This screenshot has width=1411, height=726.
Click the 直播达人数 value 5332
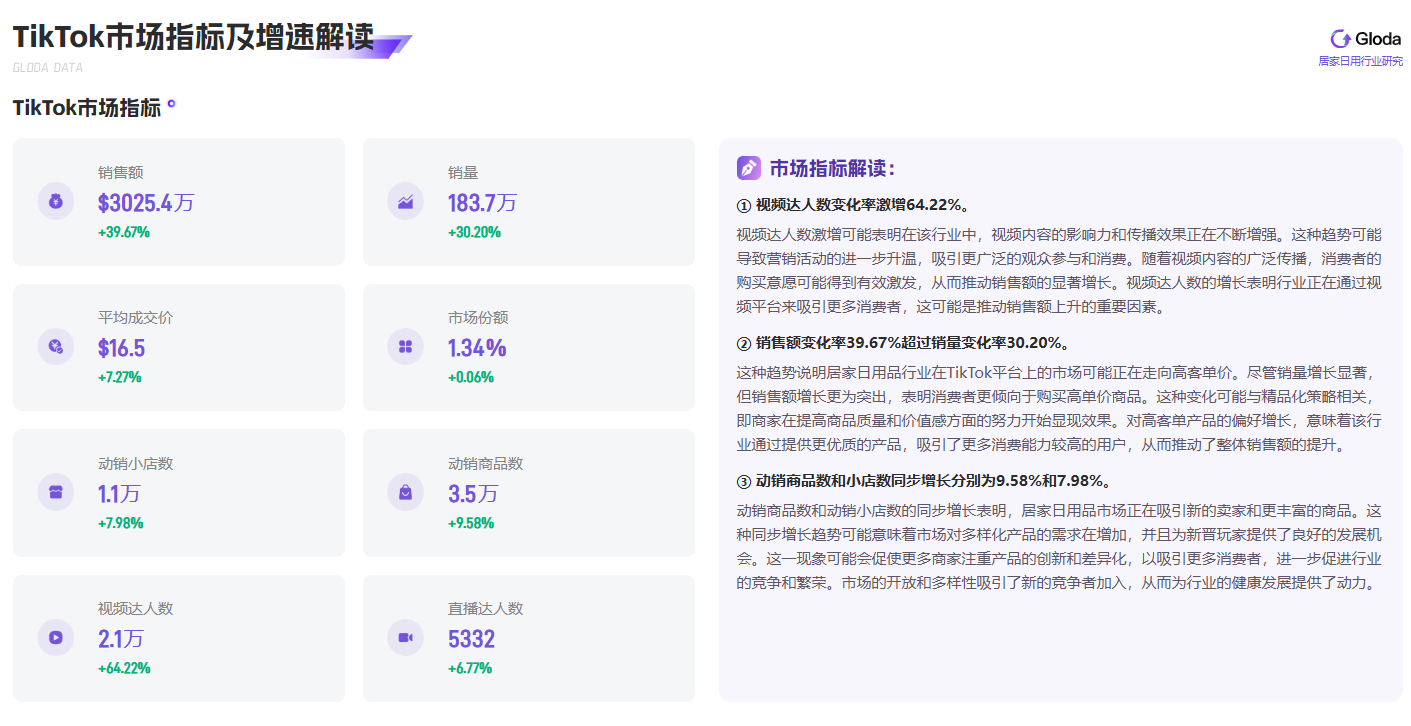click(x=472, y=639)
